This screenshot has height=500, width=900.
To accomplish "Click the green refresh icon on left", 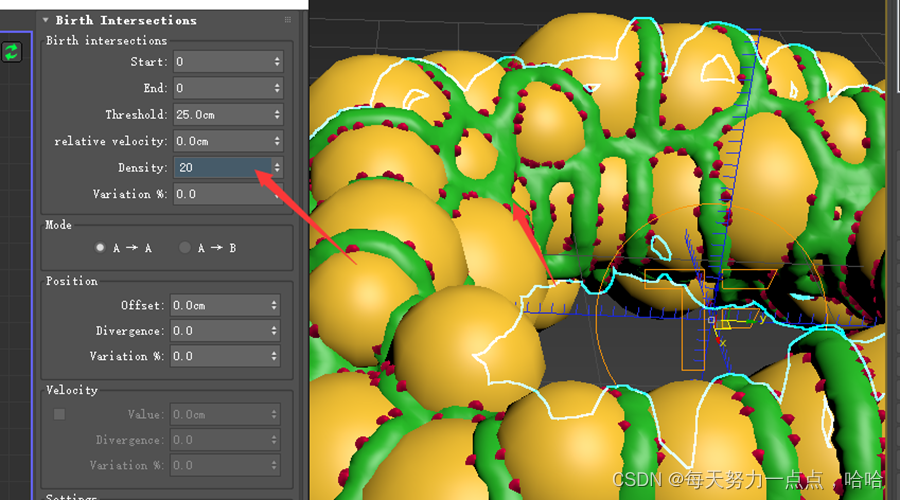I will tap(11, 52).
